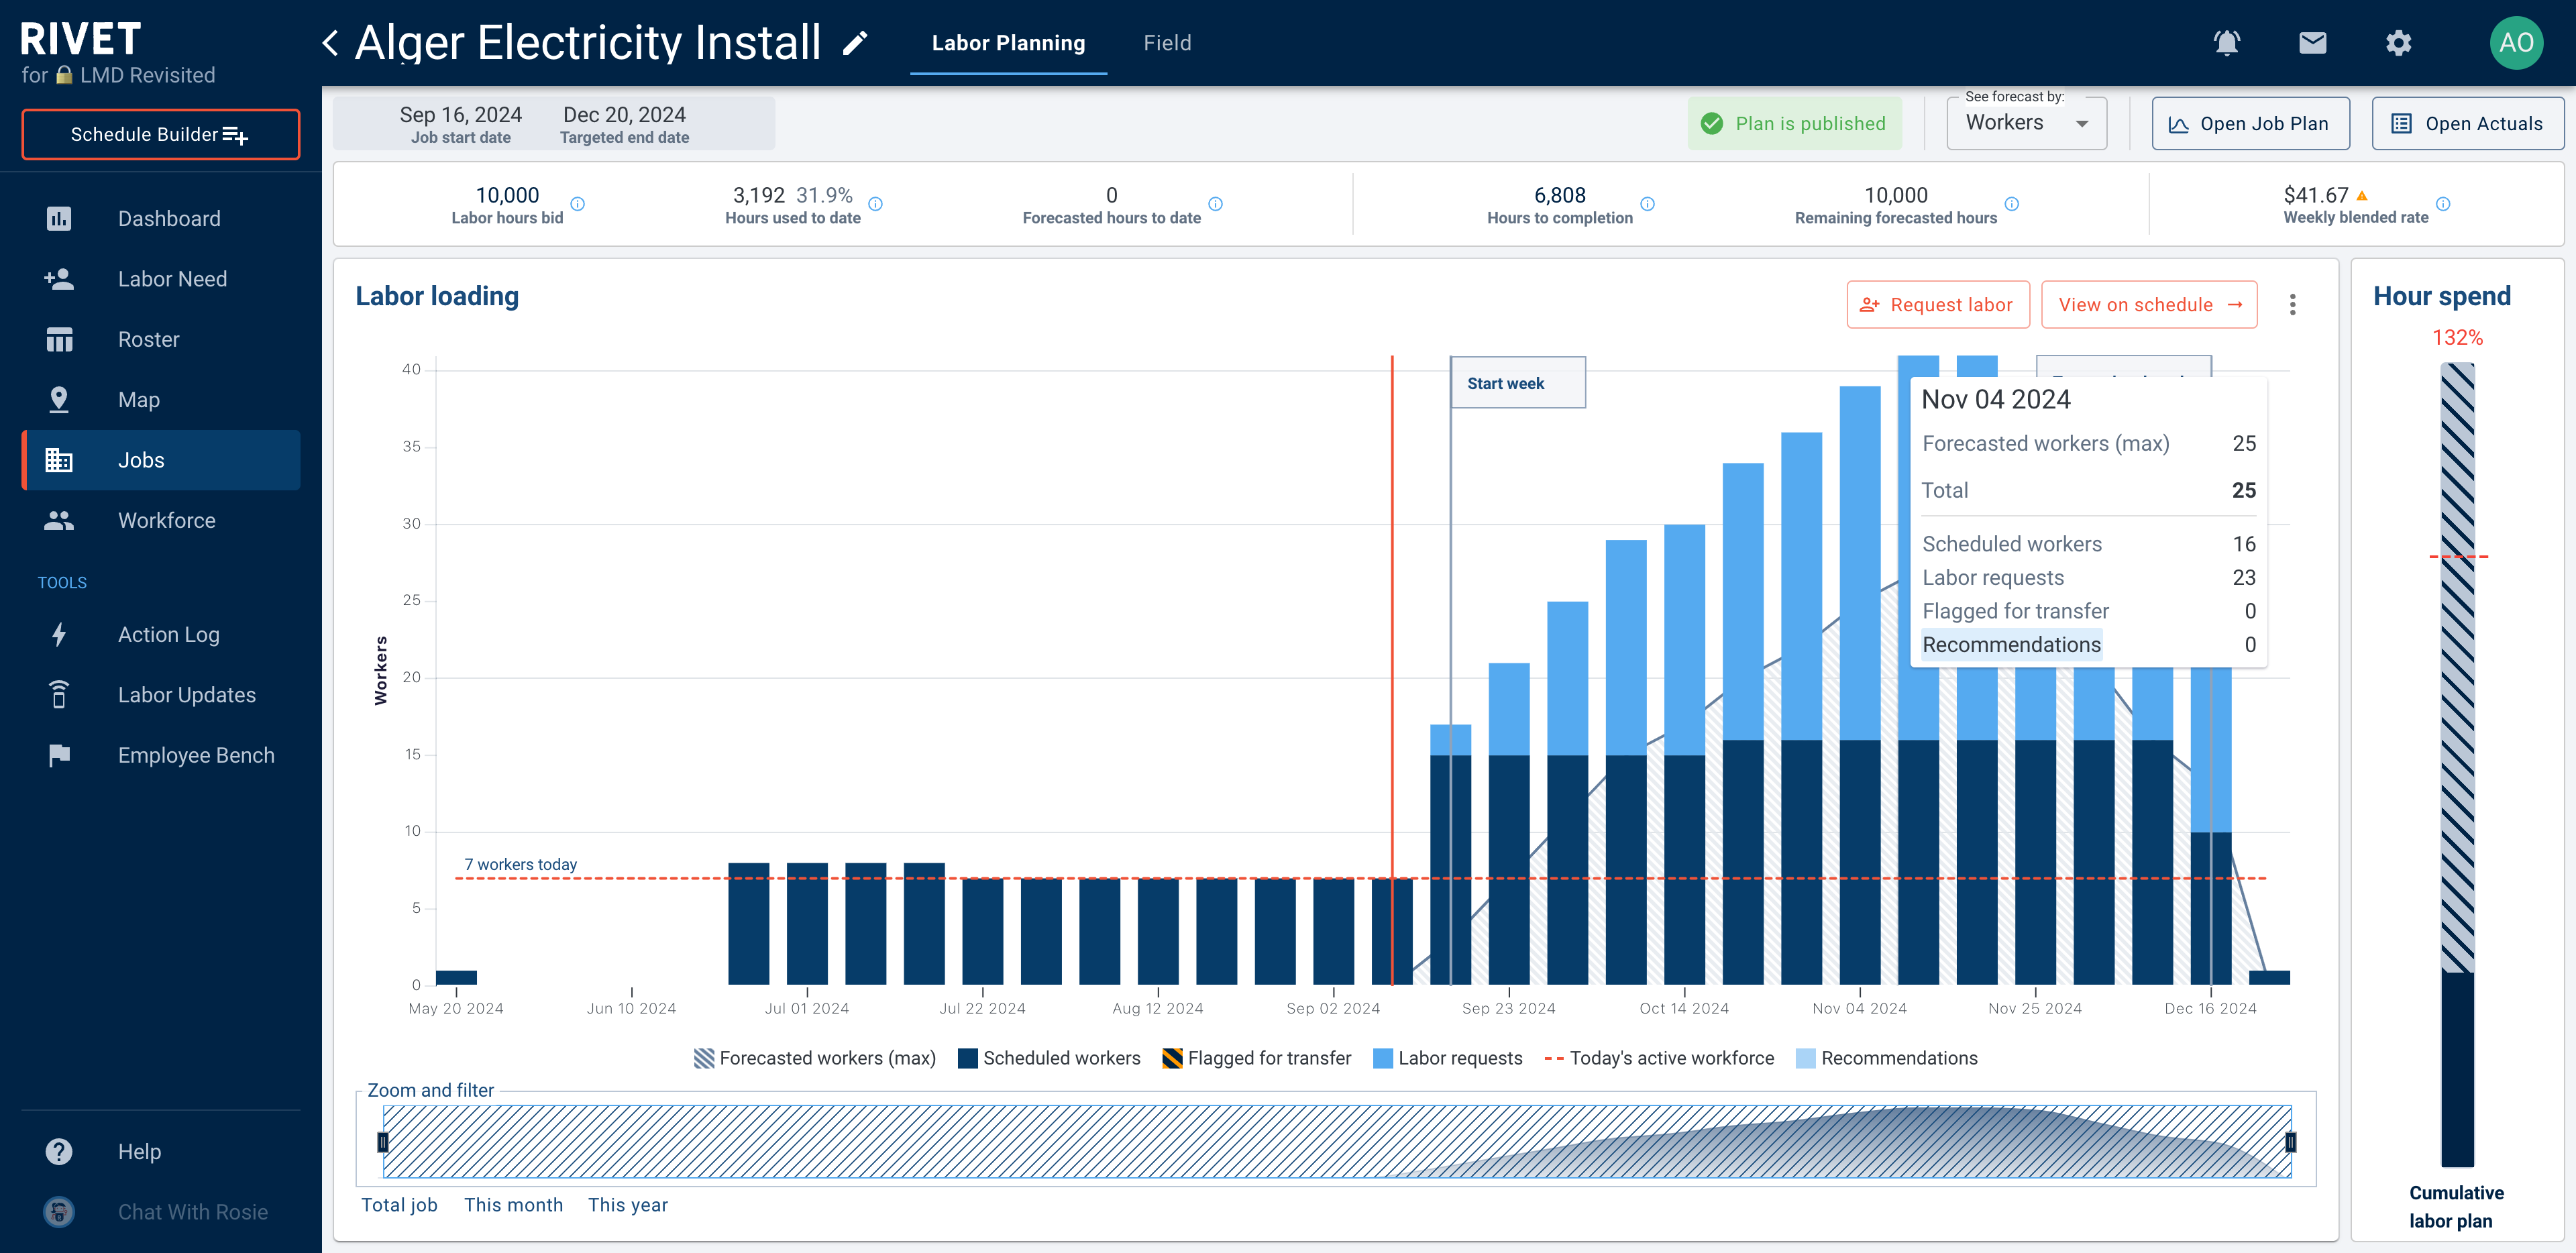The height and width of the screenshot is (1253, 2576).
Task: Click the back arrow beside job title
Action: [x=331, y=43]
